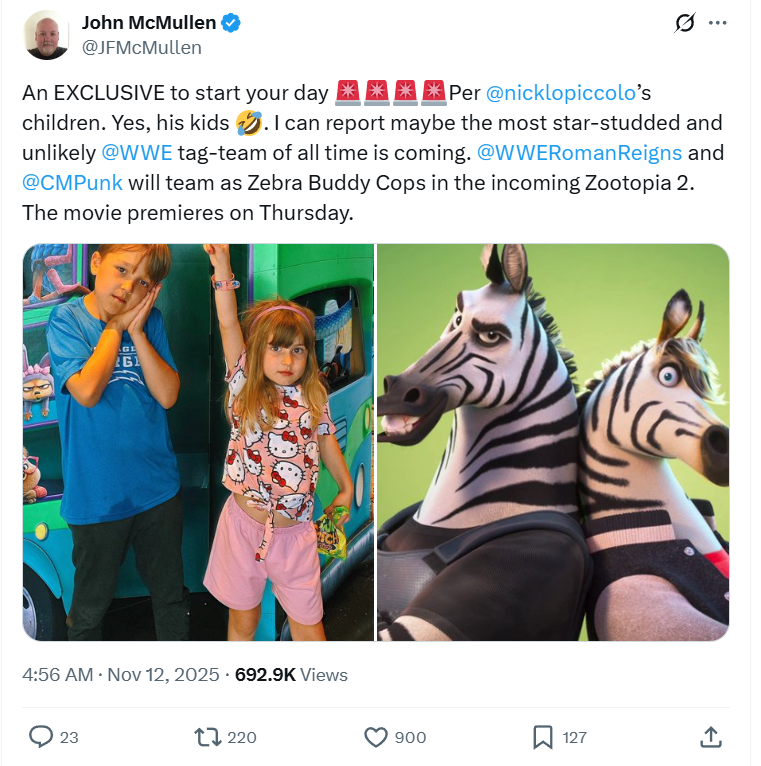Bookmark this post
The image size is (761, 766).
pyautogui.click(x=543, y=737)
